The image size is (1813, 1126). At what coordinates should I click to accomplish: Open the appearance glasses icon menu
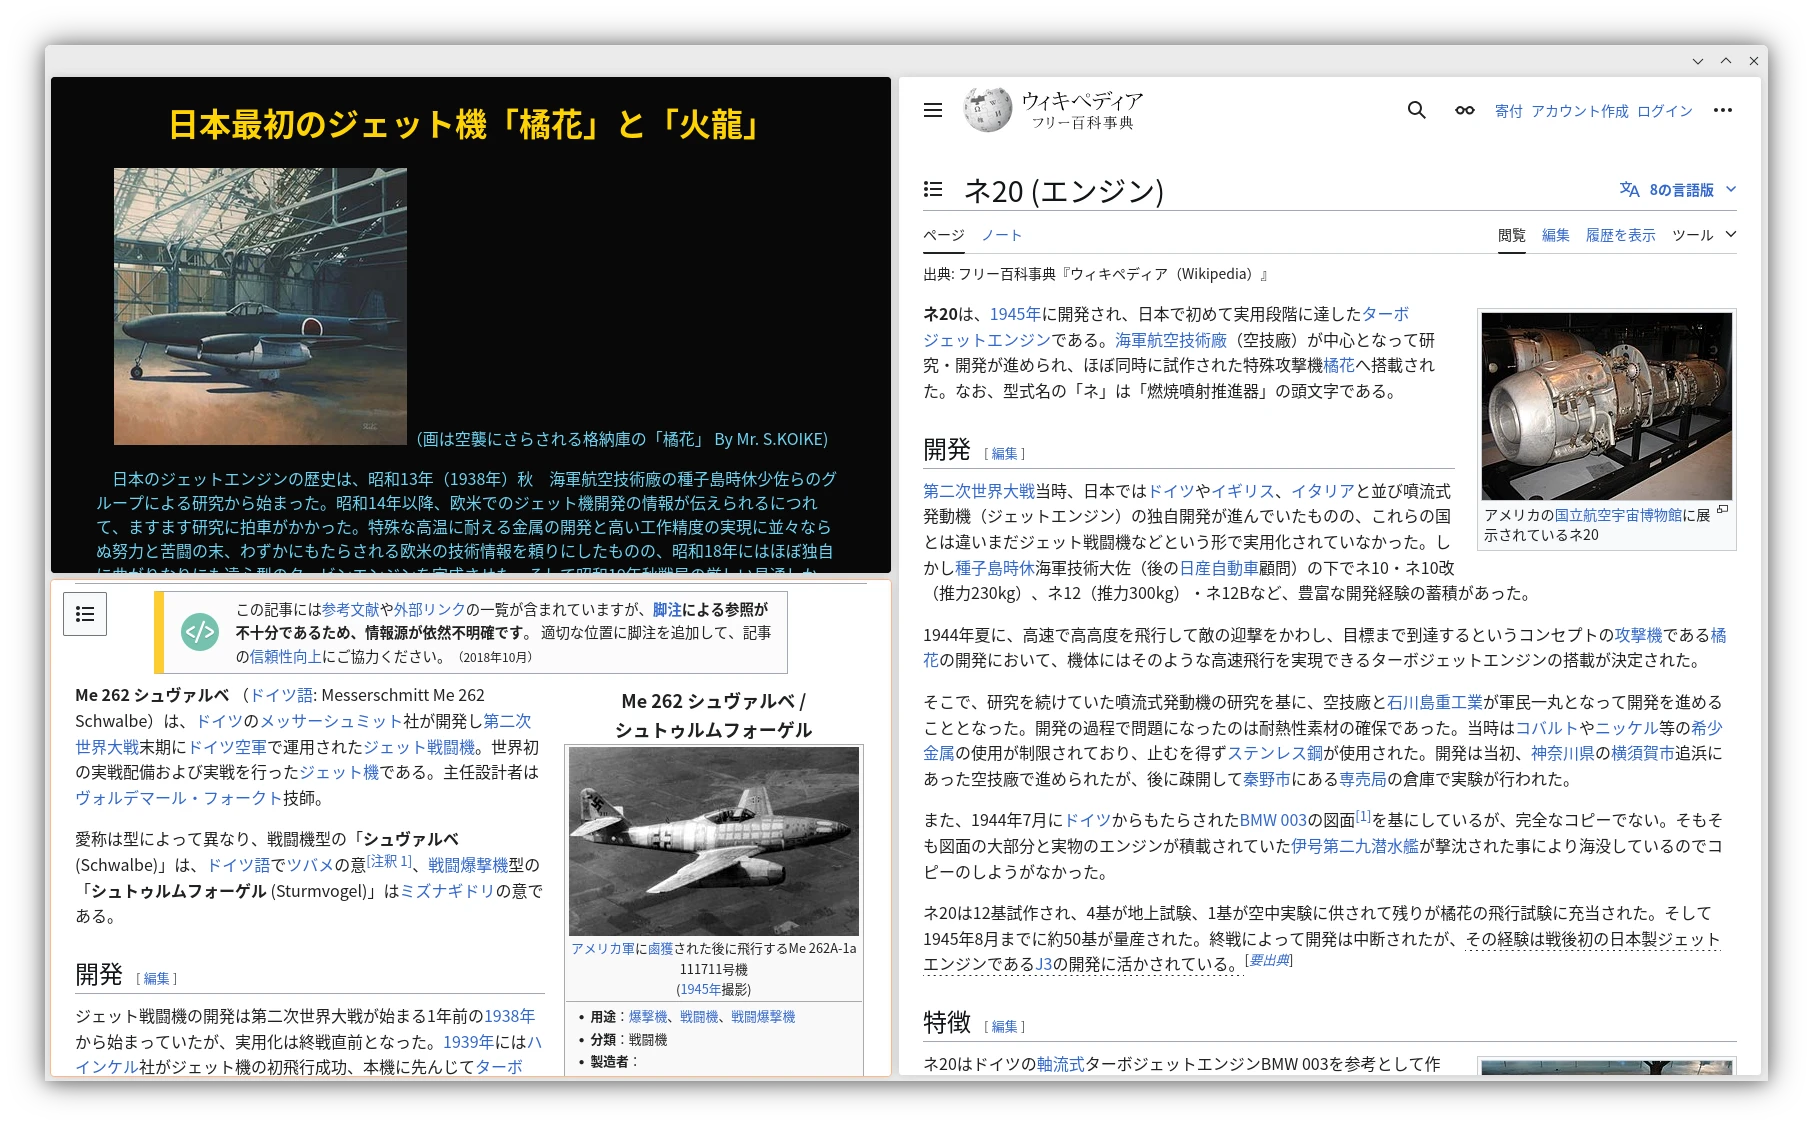point(1464,110)
